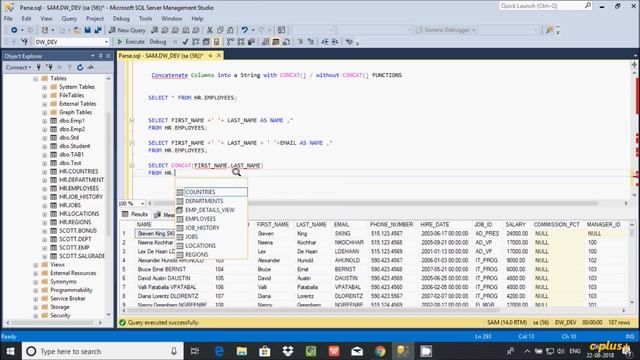The width and height of the screenshot is (640, 360).
Task: Click Uncomment selected lines icon
Action: click(x=311, y=42)
